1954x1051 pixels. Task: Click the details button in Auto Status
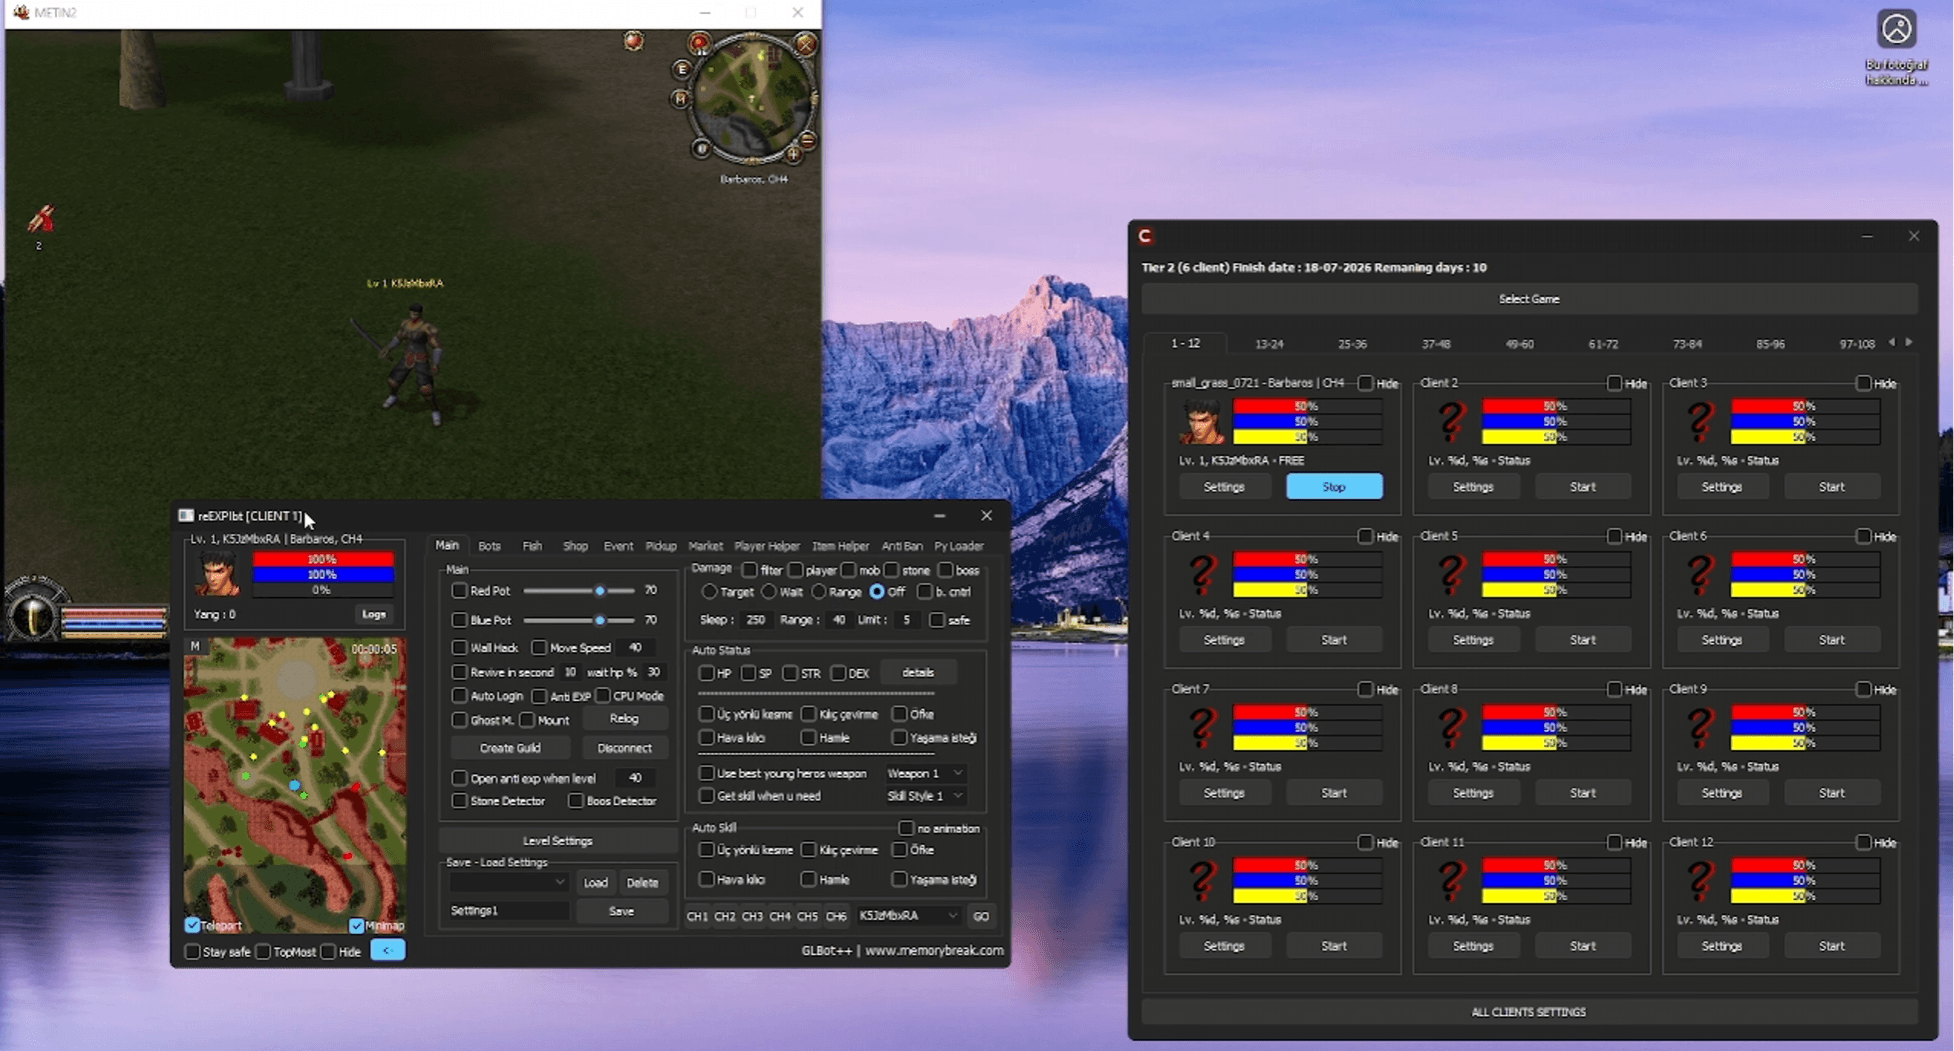(x=917, y=673)
